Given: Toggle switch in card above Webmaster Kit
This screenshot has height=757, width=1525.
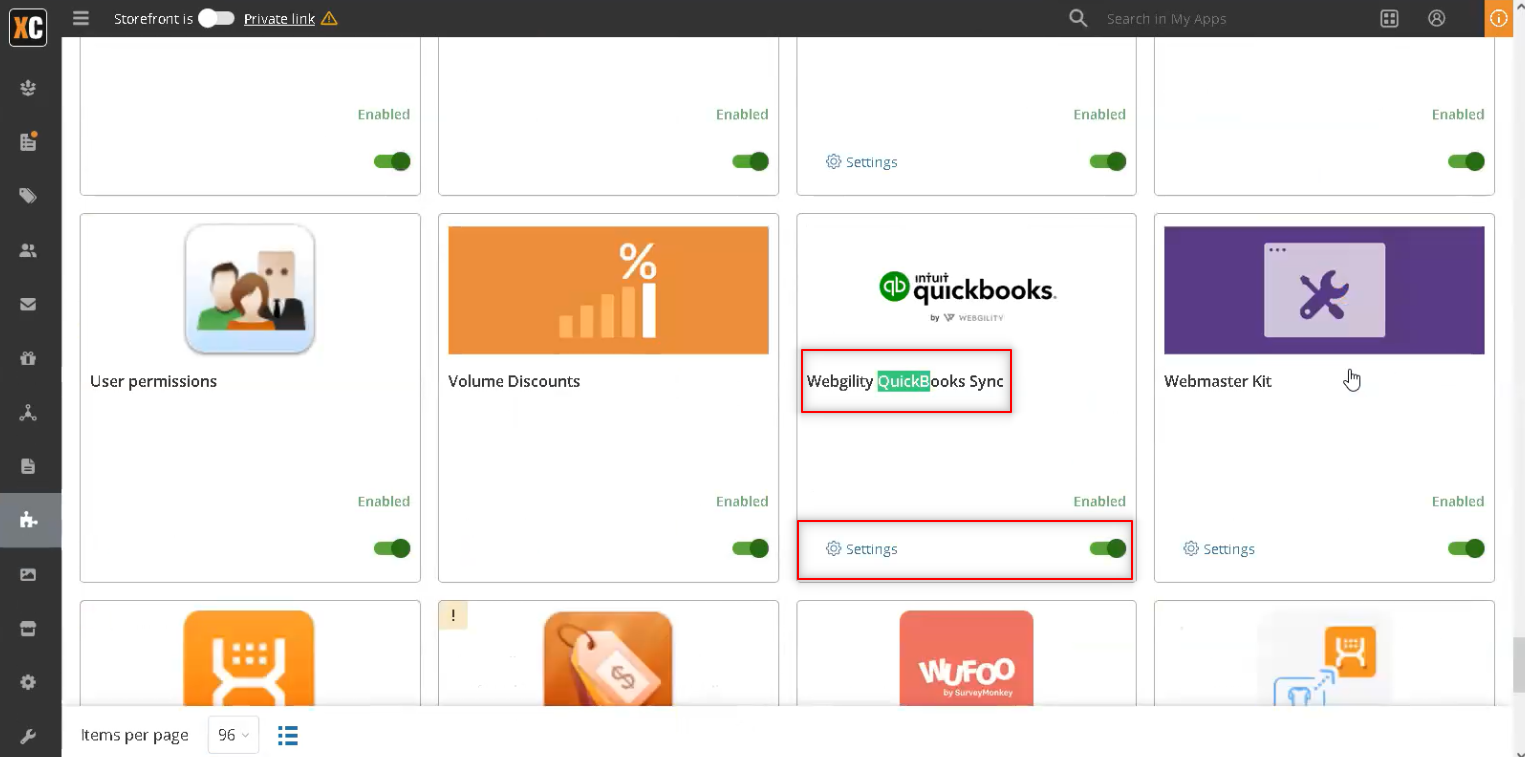Looking at the screenshot, I should (1466, 161).
